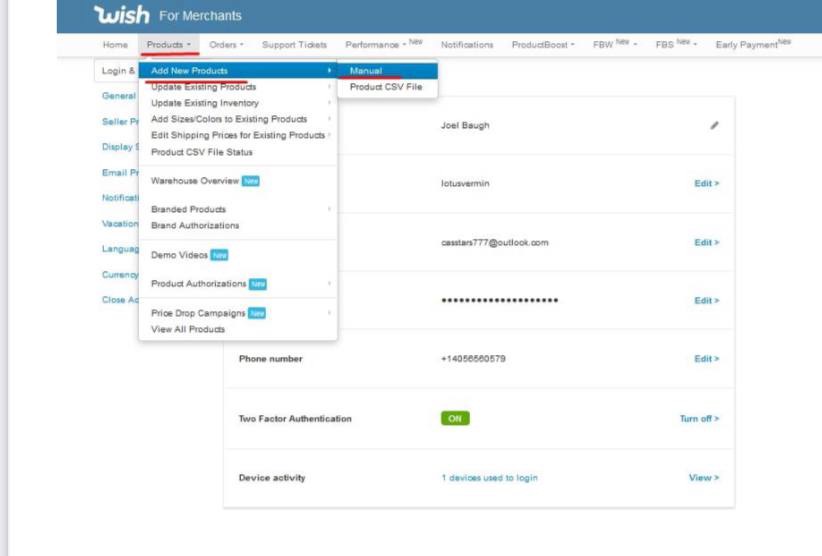
Task: Click the pencil edit icon beside Joel Baugh
Action: click(x=714, y=125)
